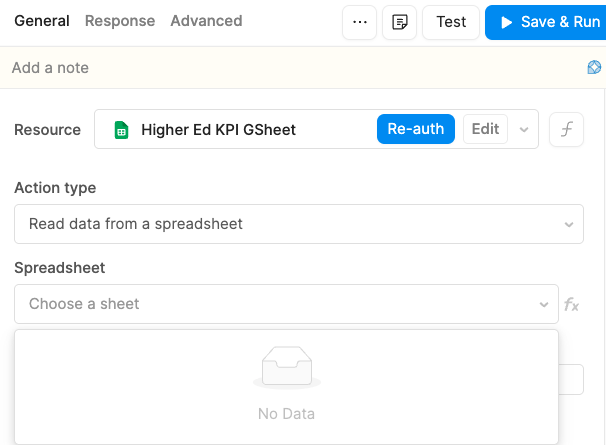Switch to the Response tab
606x445 pixels.
pos(120,21)
